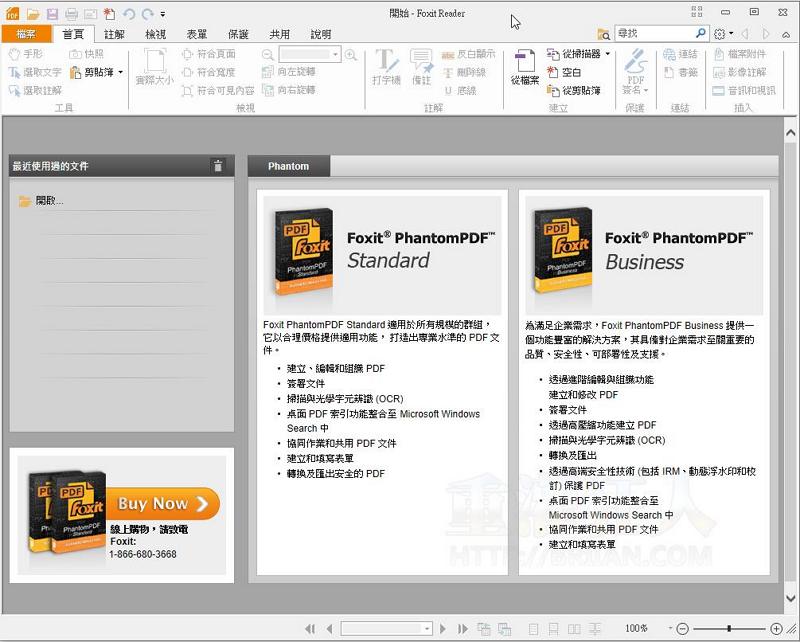Click the Redo arrow in the title bar
Viewport: 800px width, 642px height.
pyautogui.click(x=148, y=14)
